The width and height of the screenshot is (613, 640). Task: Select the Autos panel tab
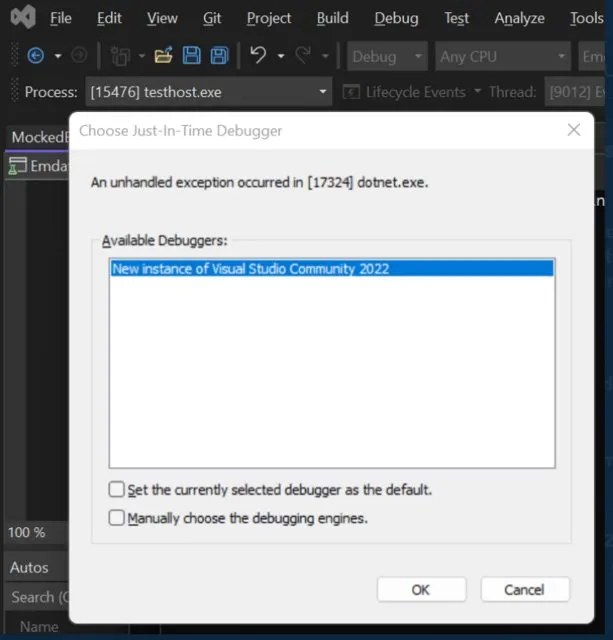point(29,567)
